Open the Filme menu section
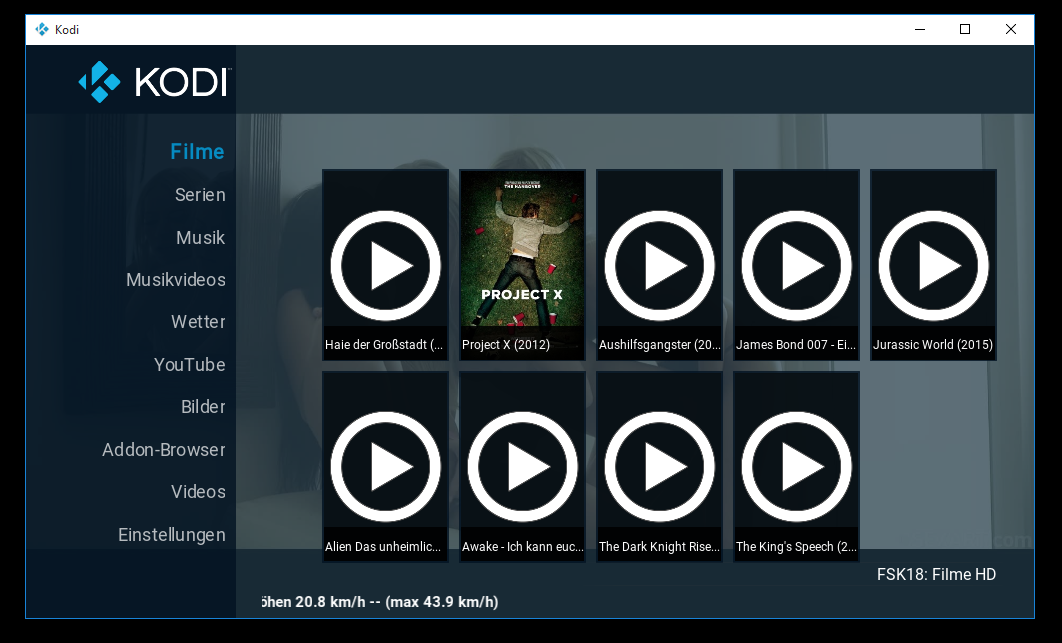 (x=197, y=151)
